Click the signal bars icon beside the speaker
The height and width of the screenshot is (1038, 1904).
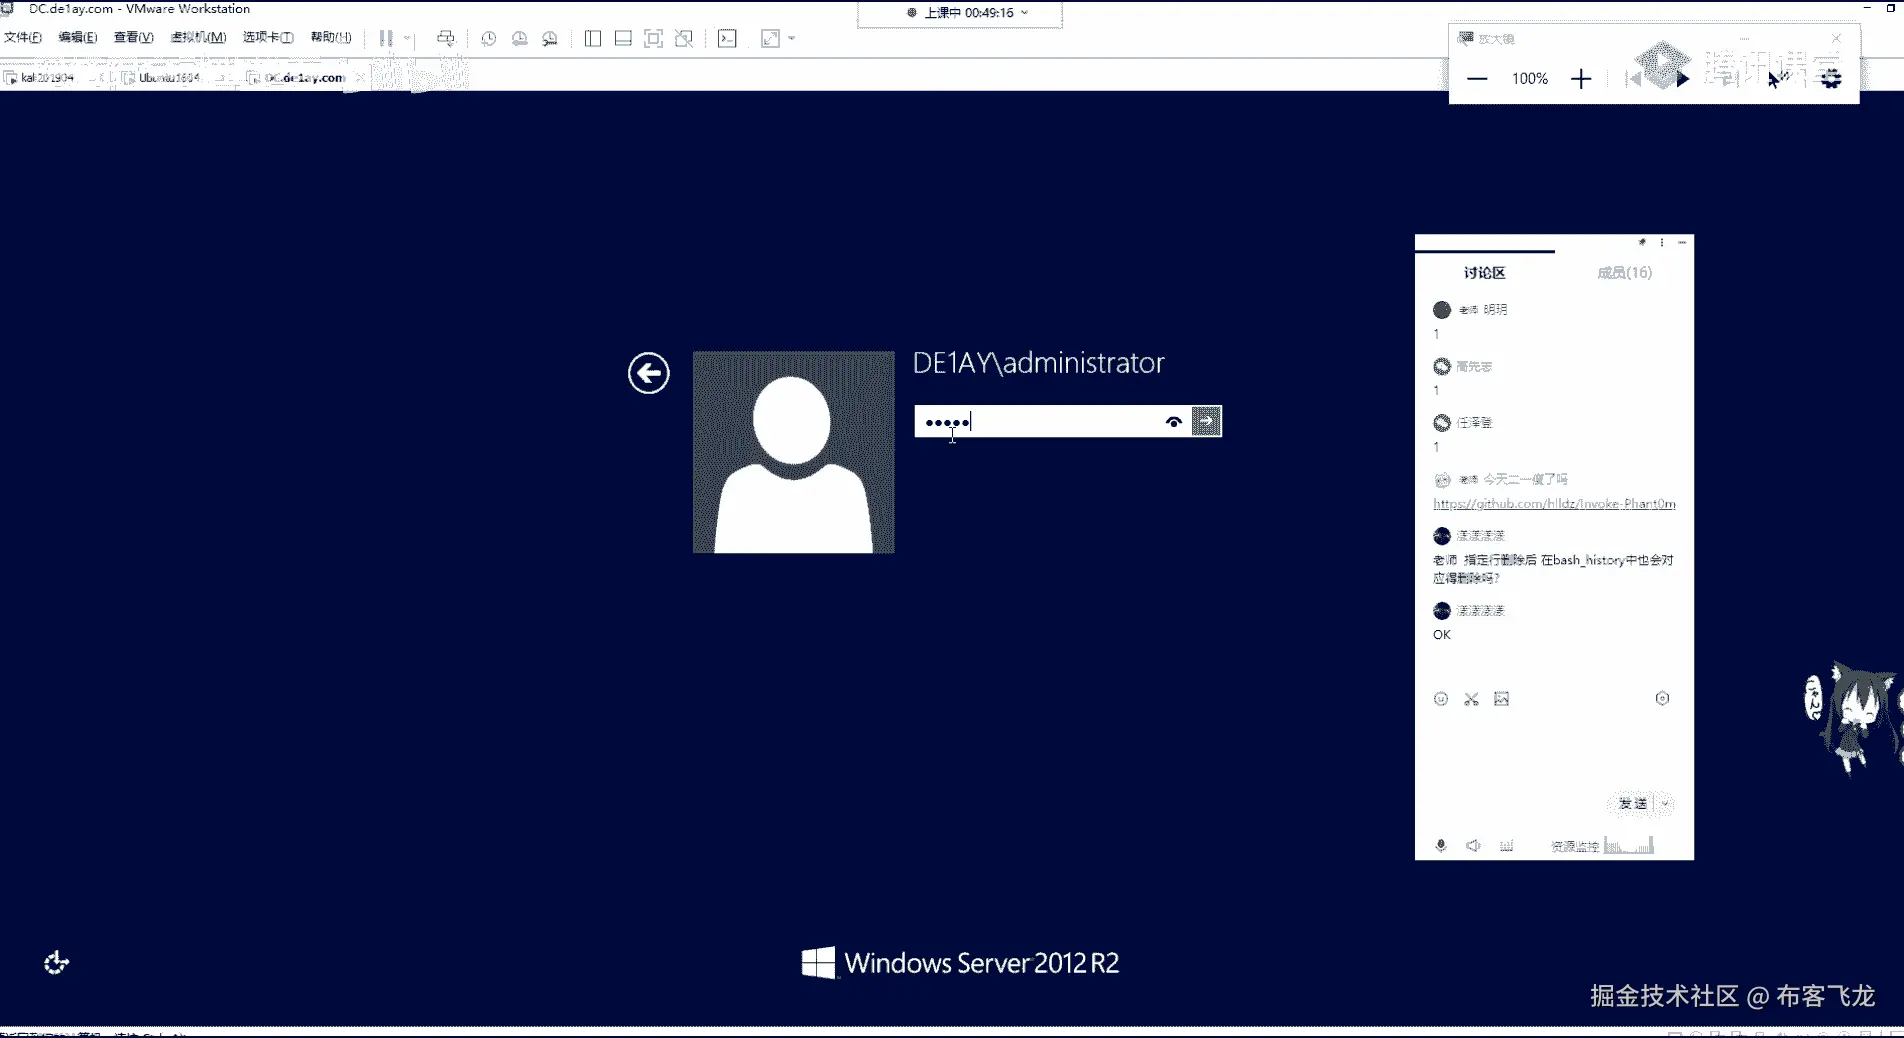point(1507,846)
